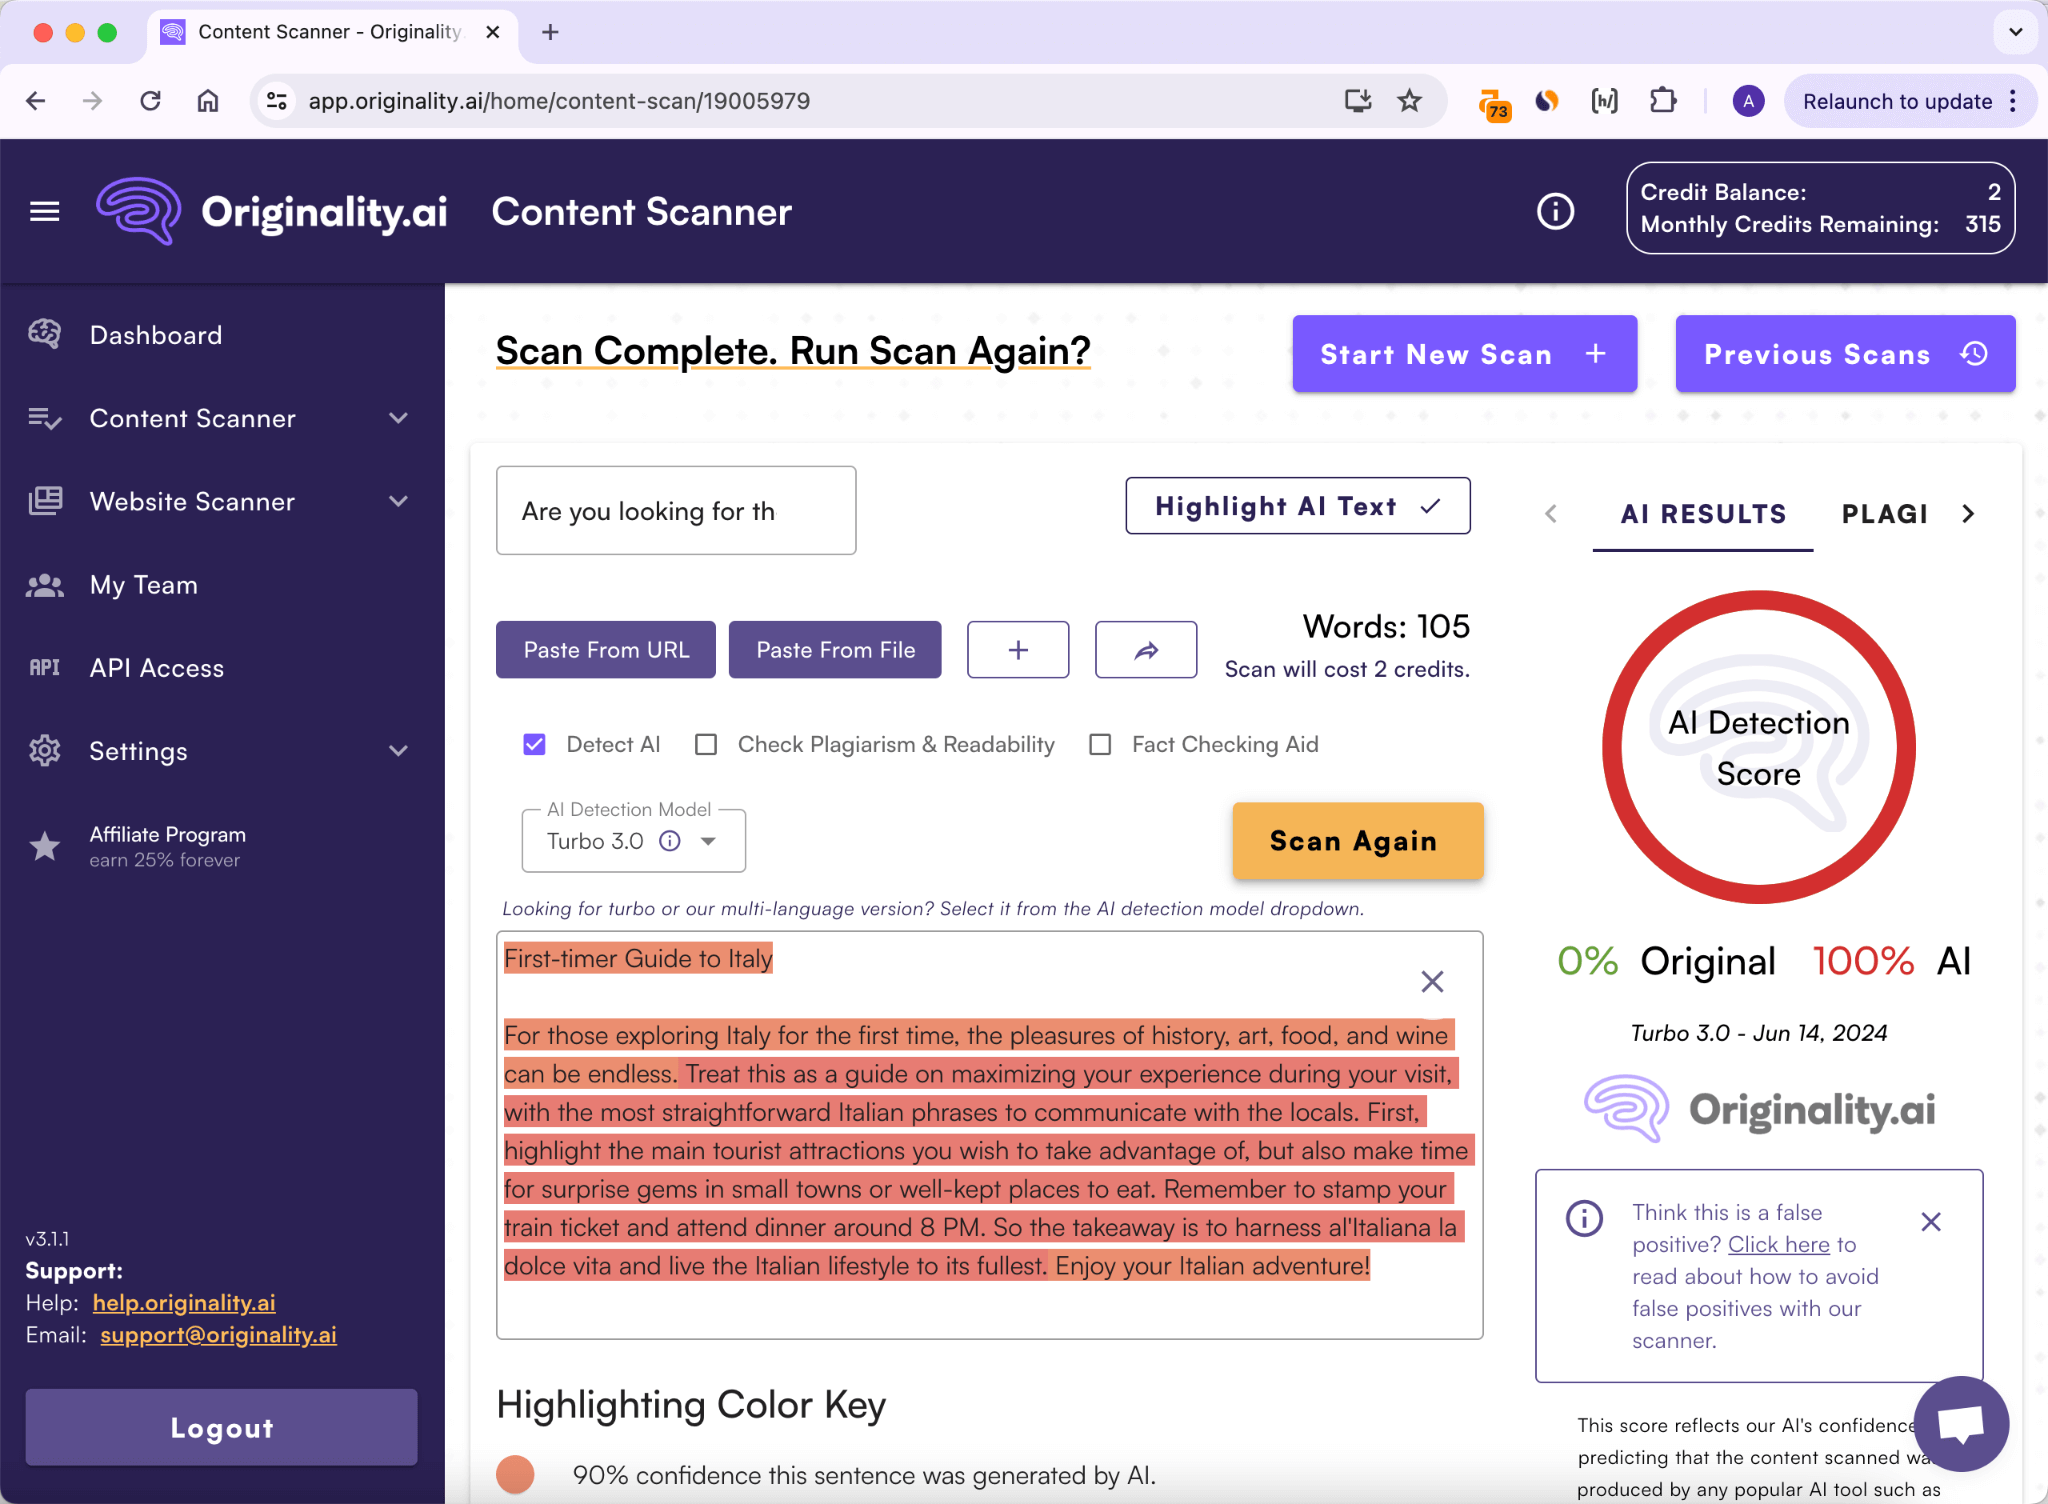Click the Content Scanner sidebar icon
The height and width of the screenshot is (1504, 2048).
coord(45,420)
